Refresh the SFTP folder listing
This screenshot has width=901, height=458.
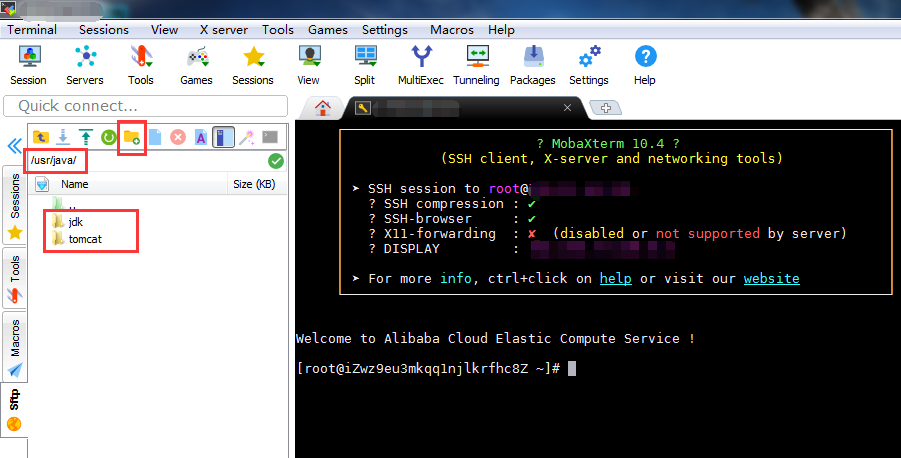[x=109, y=137]
